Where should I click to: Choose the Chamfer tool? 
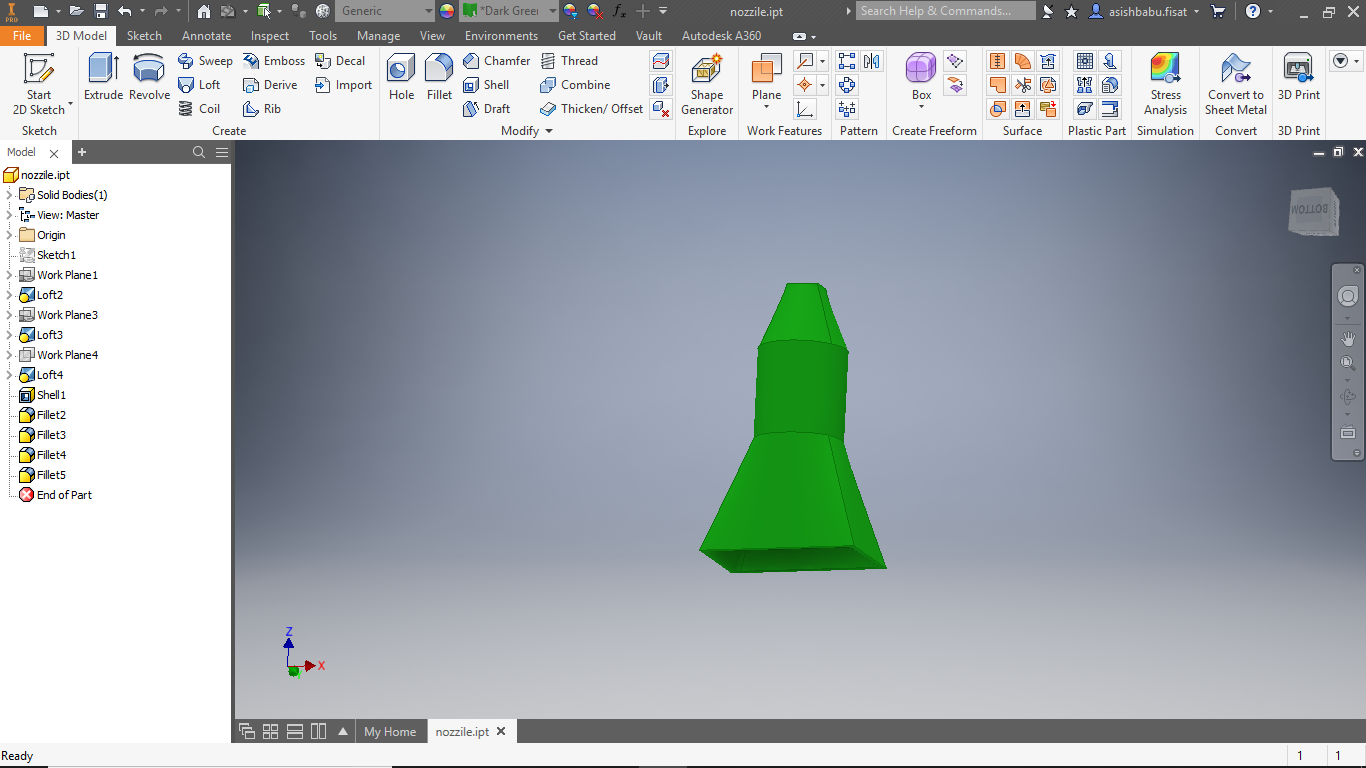coord(496,61)
